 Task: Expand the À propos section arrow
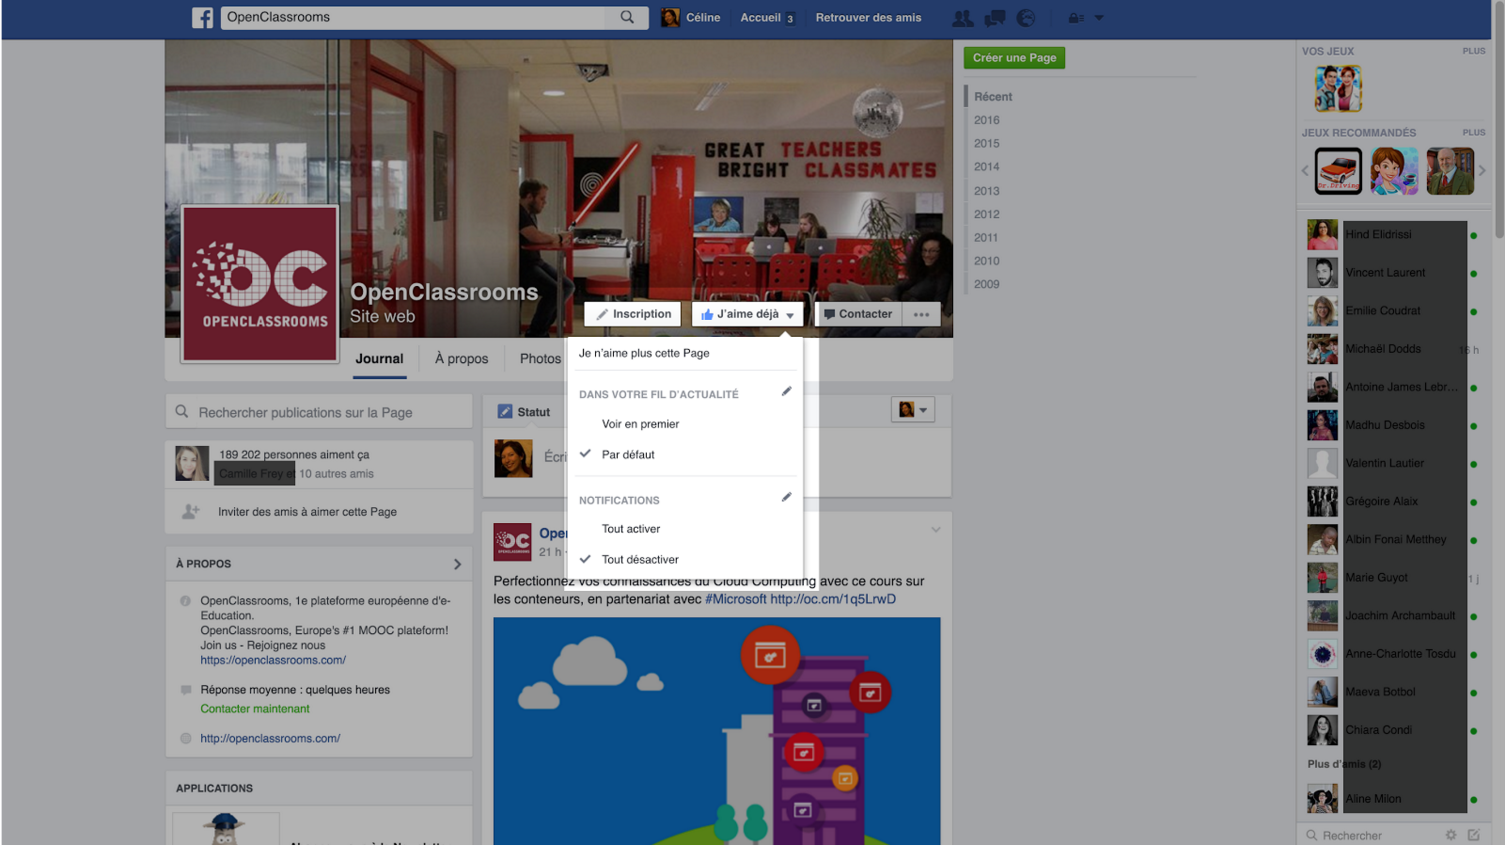click(x=457, y=564)
